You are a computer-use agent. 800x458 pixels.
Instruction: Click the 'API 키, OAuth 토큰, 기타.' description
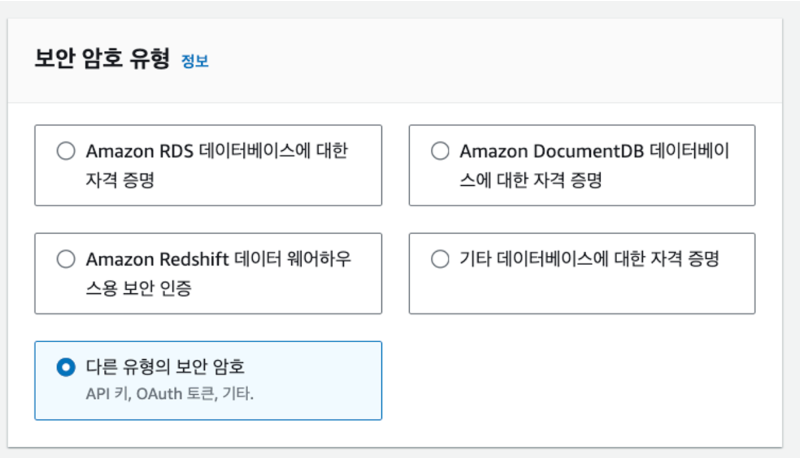coord(169,394)
